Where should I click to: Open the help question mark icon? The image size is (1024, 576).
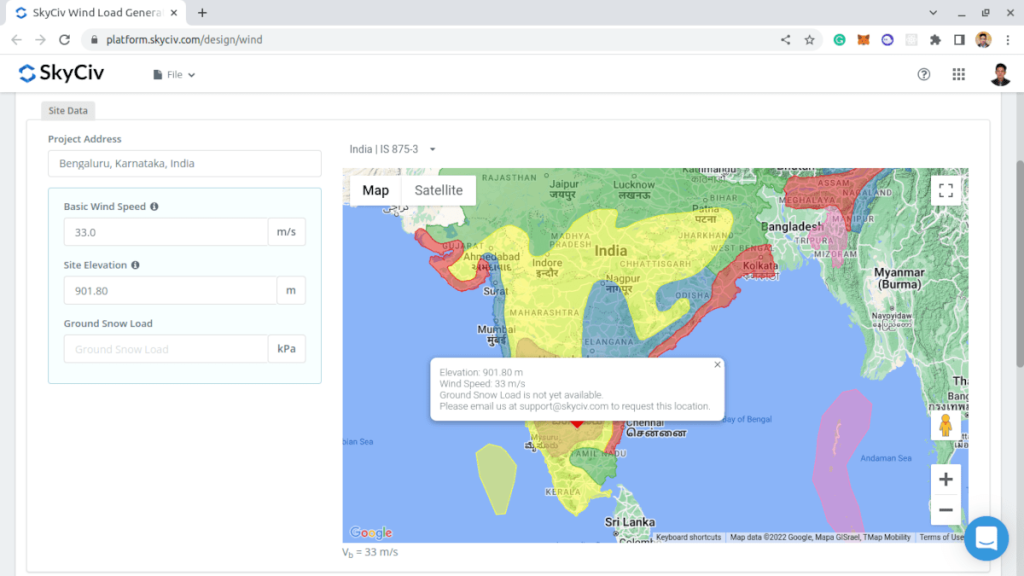click(923, 74)
